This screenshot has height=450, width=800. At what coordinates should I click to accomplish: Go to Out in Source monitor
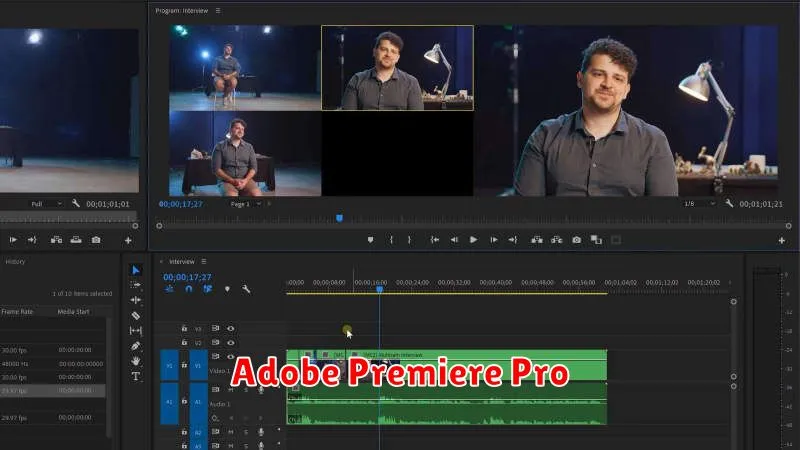32,240
